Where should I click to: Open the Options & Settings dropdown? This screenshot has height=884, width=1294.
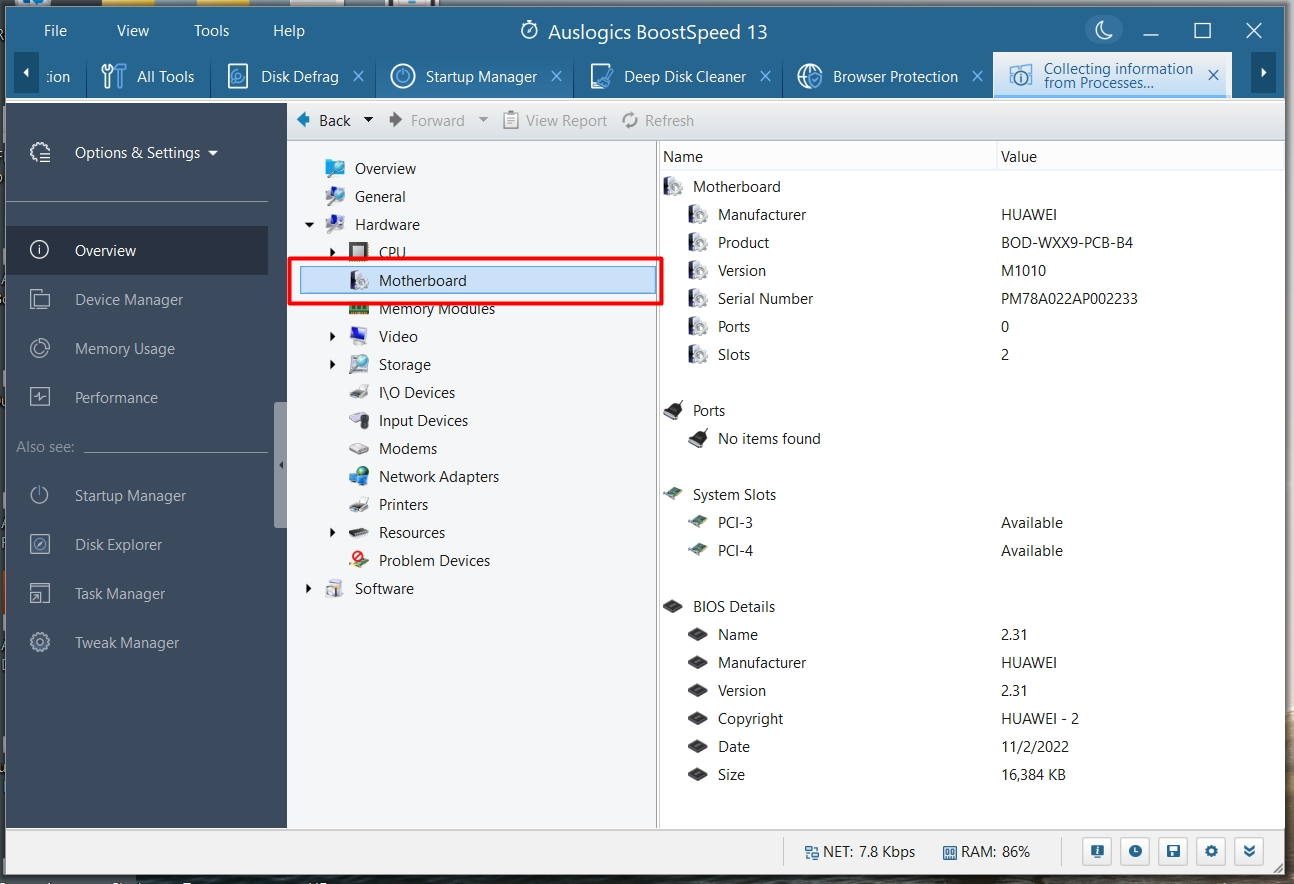[x=146, y=153]
